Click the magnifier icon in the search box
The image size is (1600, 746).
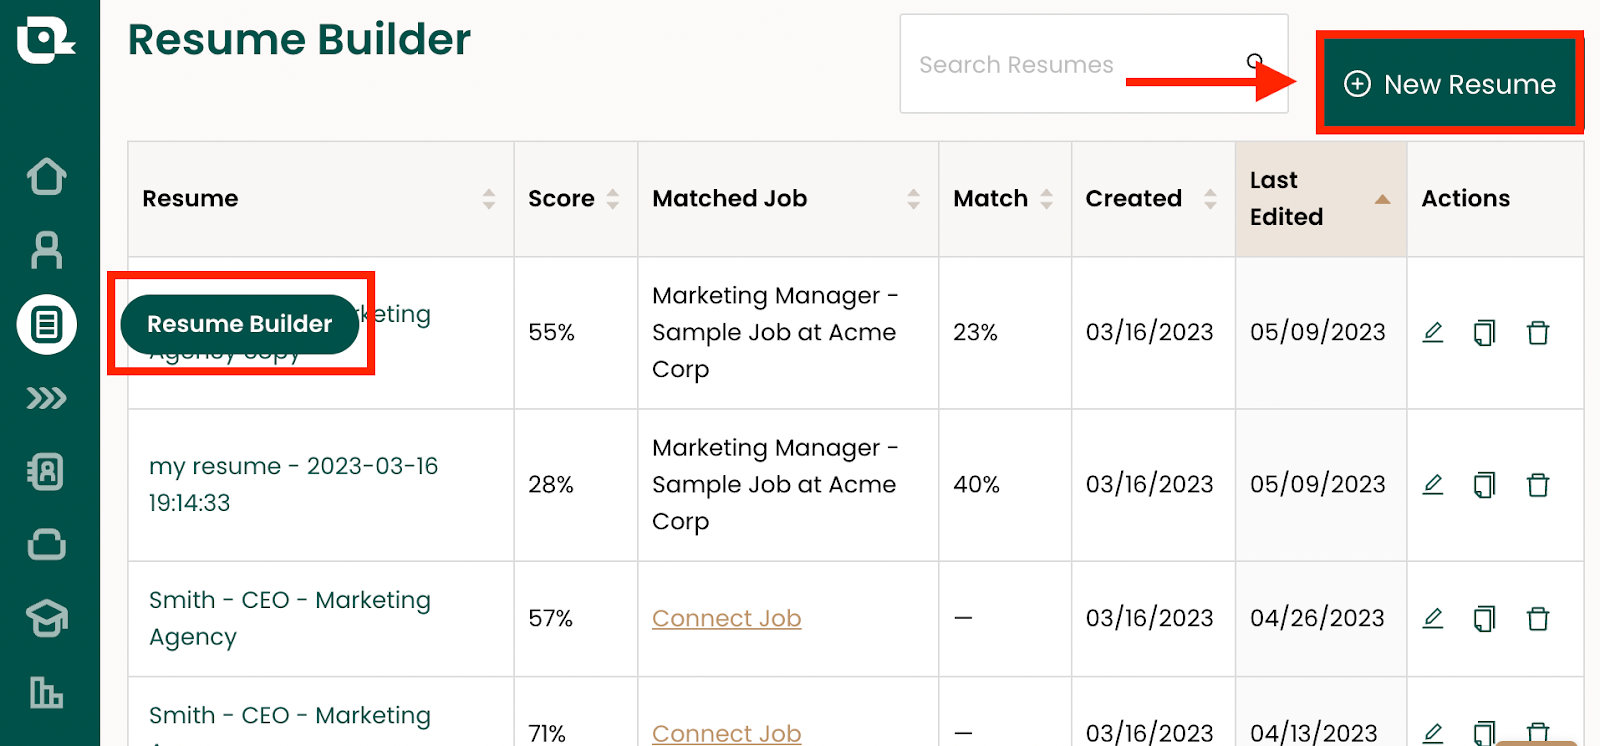coord(1255,60)
